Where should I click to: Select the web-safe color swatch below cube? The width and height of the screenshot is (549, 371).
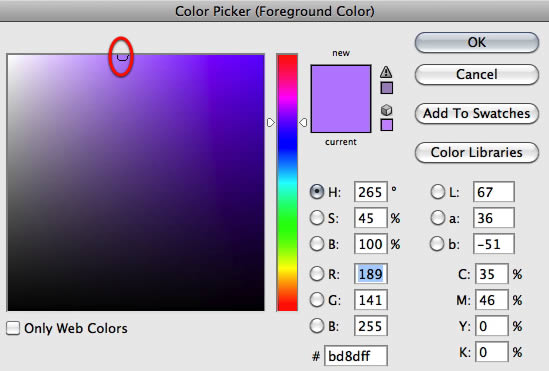pyautogui.click(x=387, y=125)
